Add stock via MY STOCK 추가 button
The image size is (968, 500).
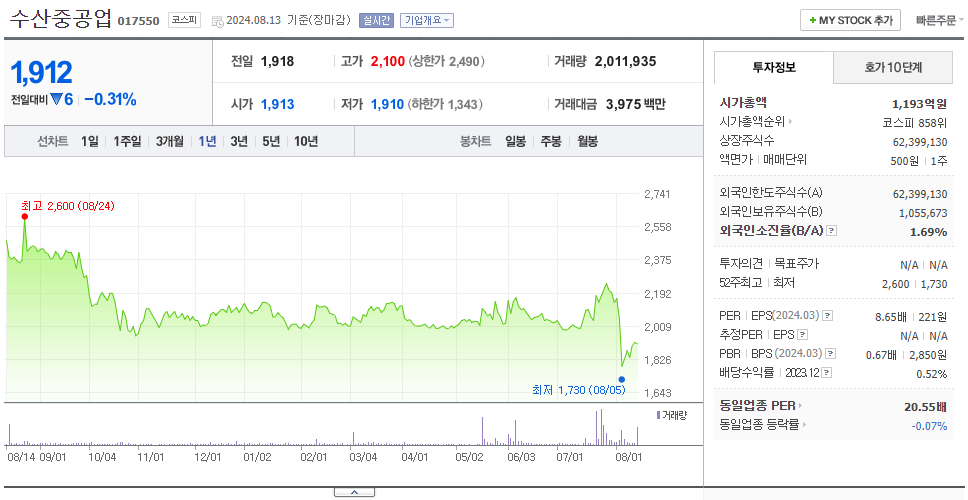point(851,20)
